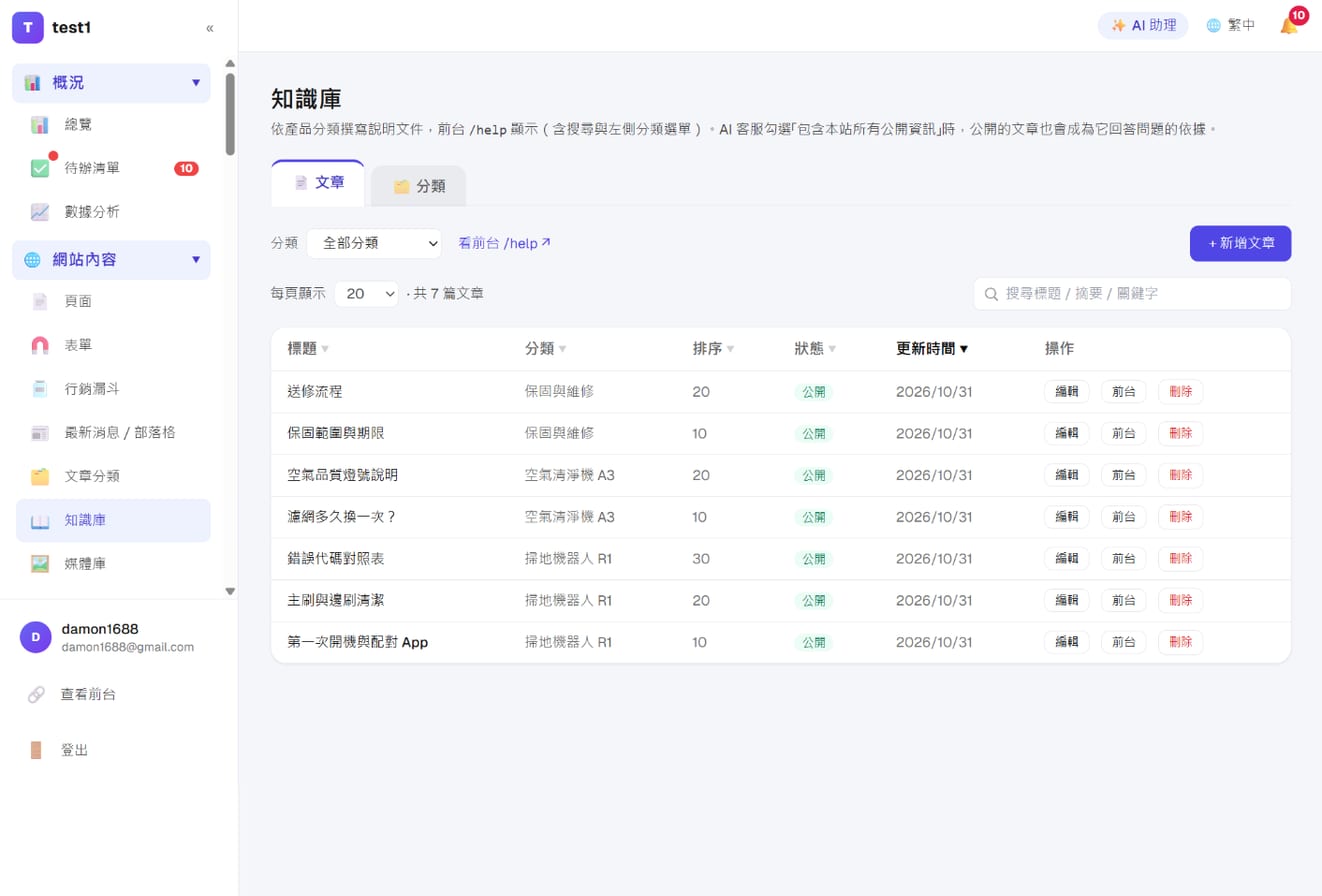Open the AI 助理 assistant
Viewport: 1322px width, 896px height.
click(x=1143, y=26)
